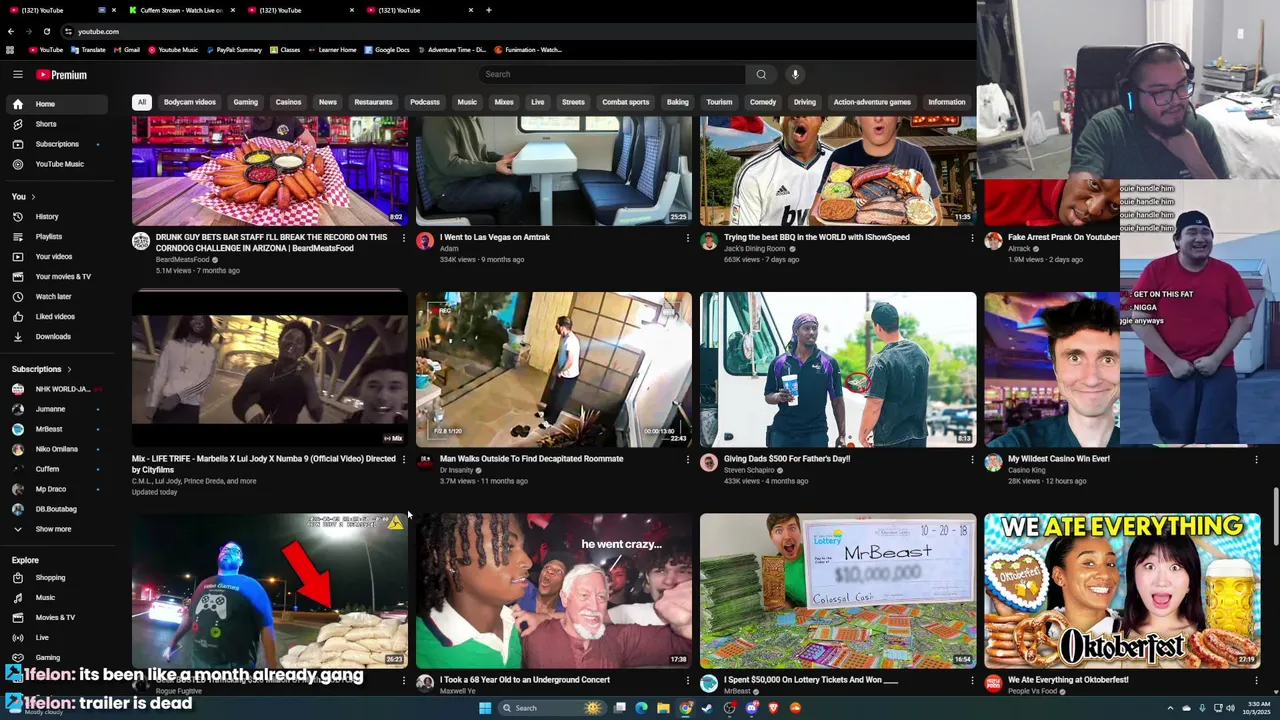Open File Explorer from taskbar
This screenshot has height=720, width=1280.
click(x=663, y=708)
